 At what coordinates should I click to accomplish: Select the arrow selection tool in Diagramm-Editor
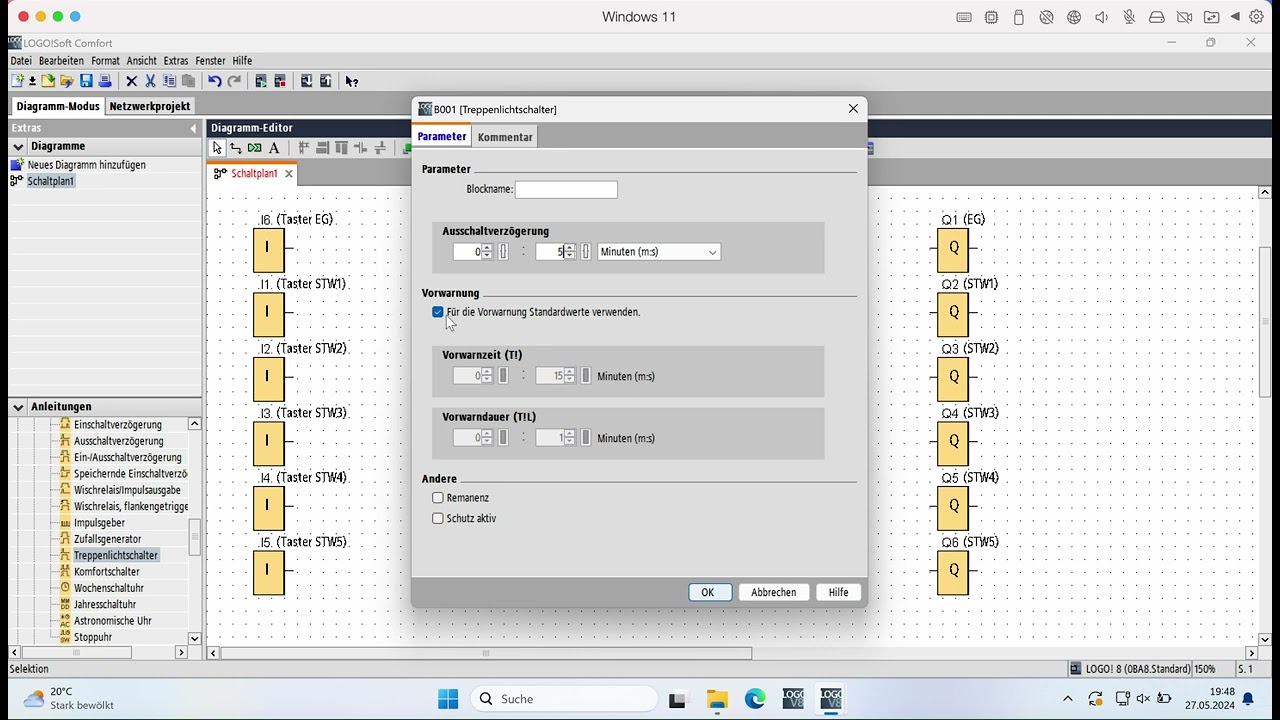pyautogui.click(x=217, y=148)
